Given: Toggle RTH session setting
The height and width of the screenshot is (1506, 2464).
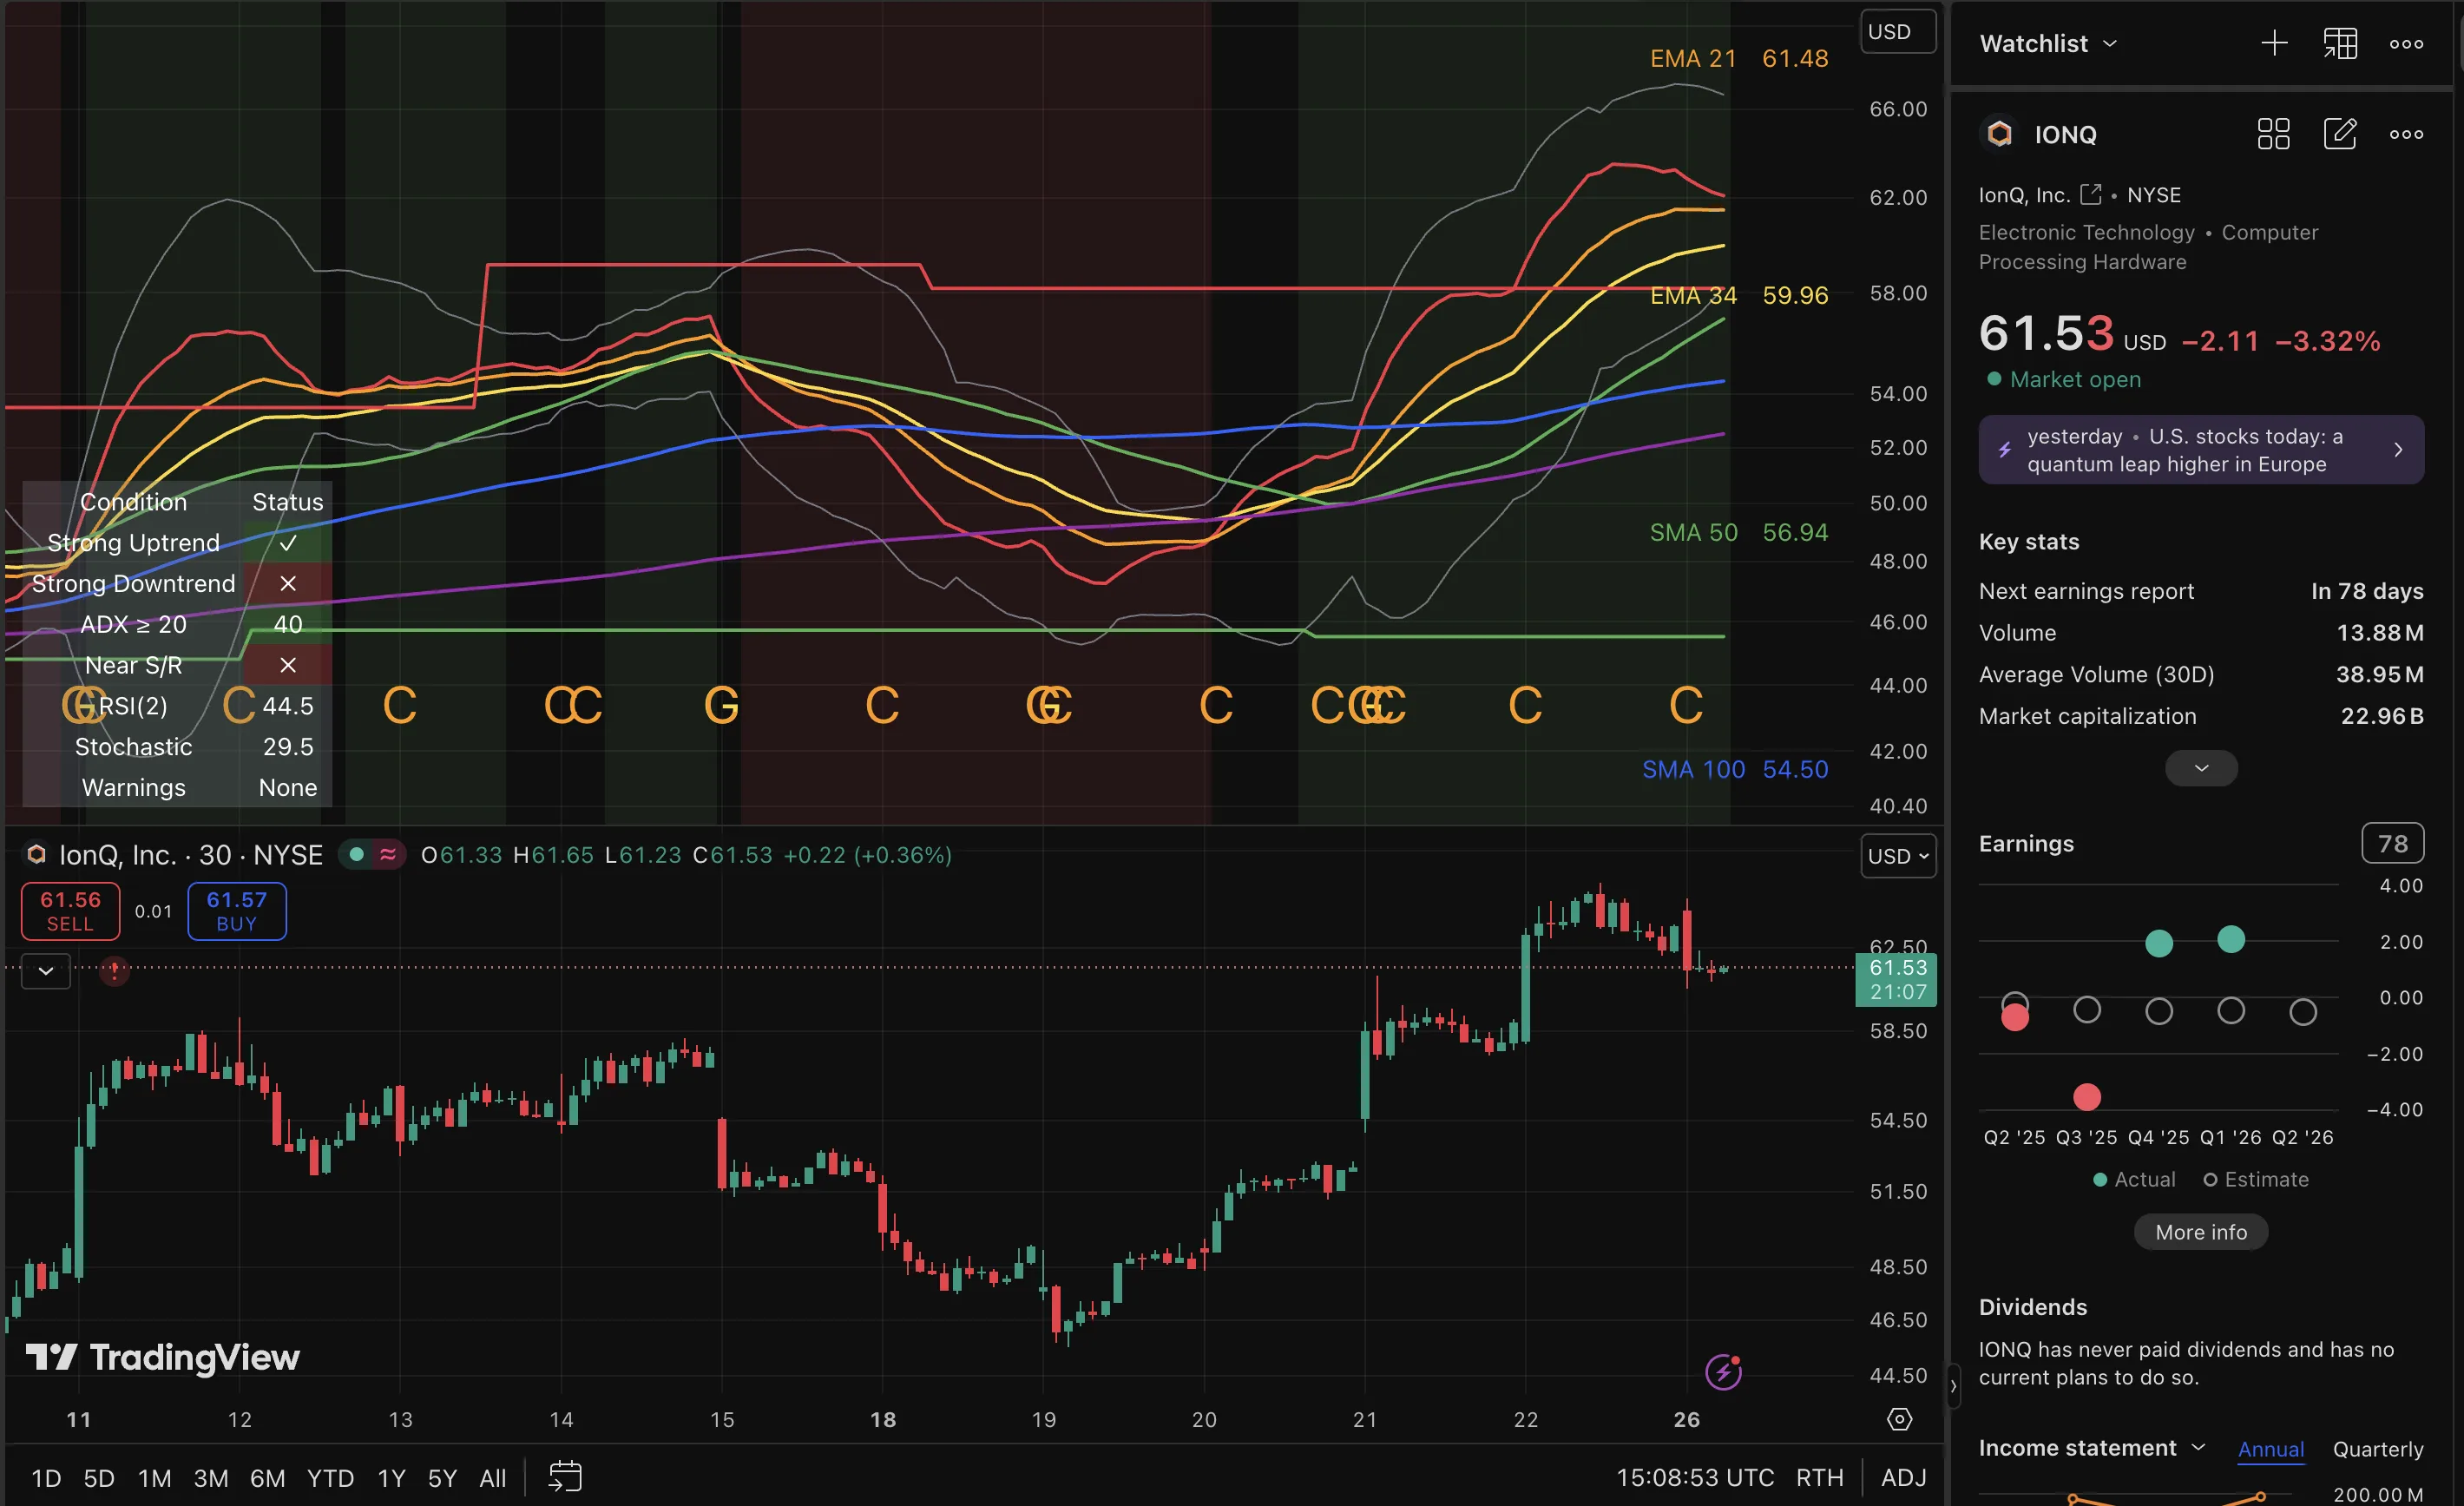Looking at the screenshot, I should (x=1819, y=1477).
